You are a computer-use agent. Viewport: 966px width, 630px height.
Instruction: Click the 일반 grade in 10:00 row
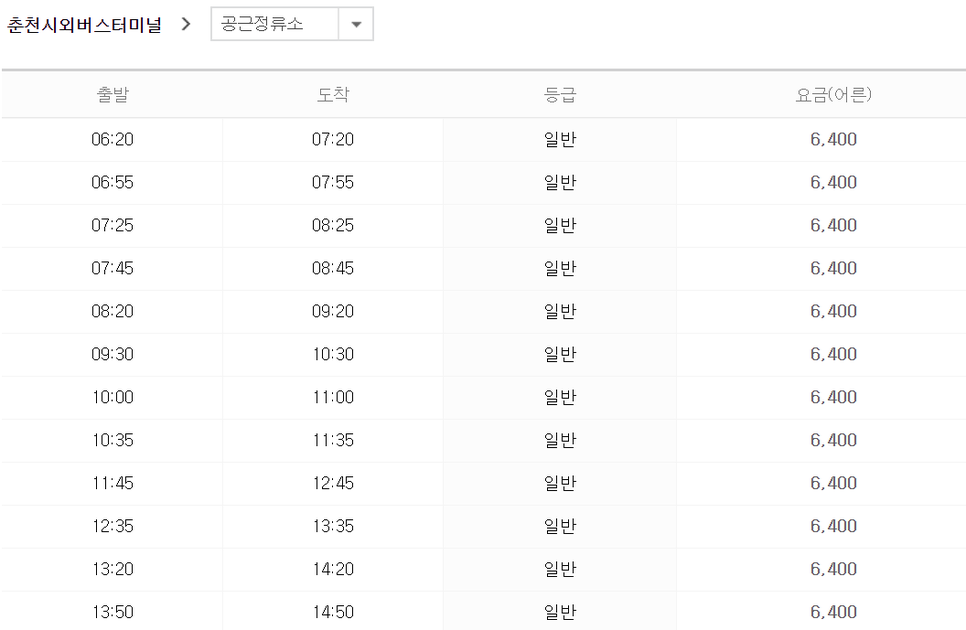559,397
